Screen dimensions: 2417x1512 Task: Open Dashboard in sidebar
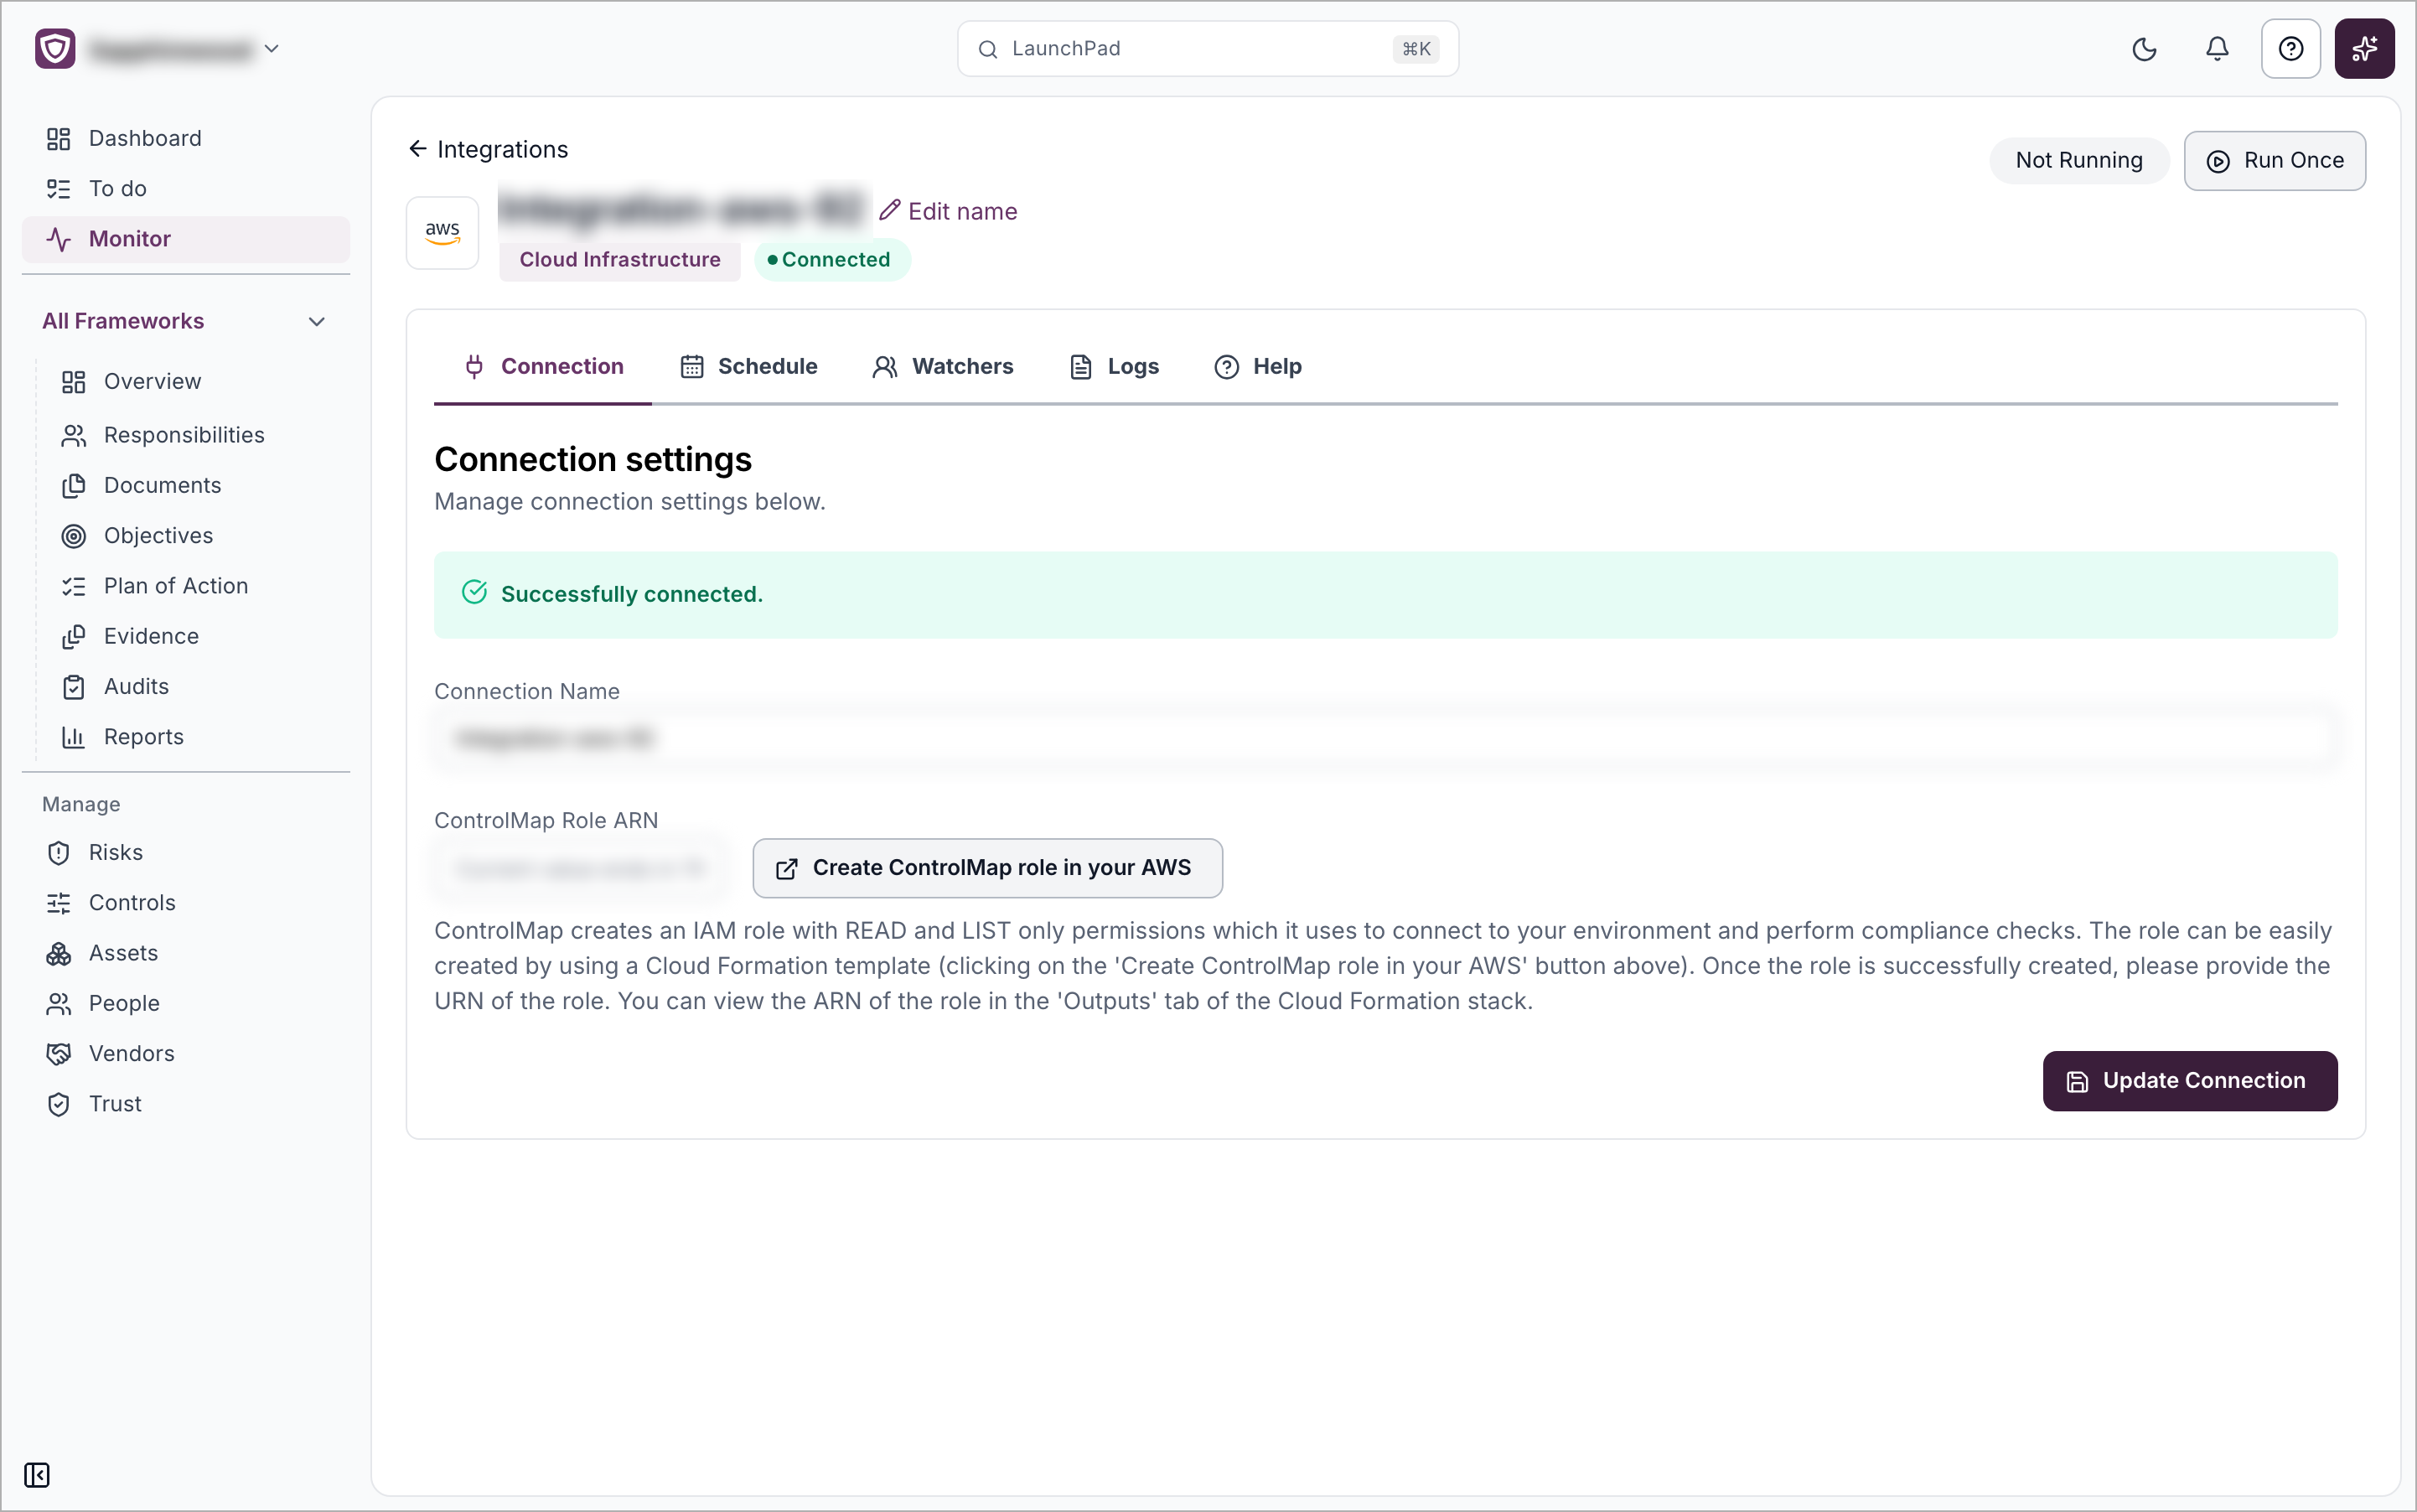[186, 138]
